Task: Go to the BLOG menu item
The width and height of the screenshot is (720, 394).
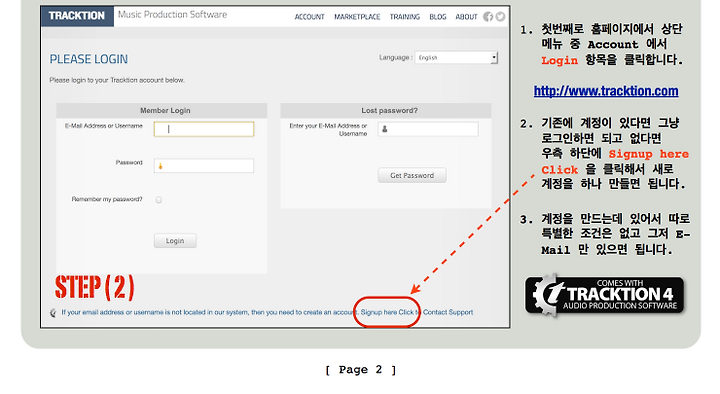Action: (438, 17)
